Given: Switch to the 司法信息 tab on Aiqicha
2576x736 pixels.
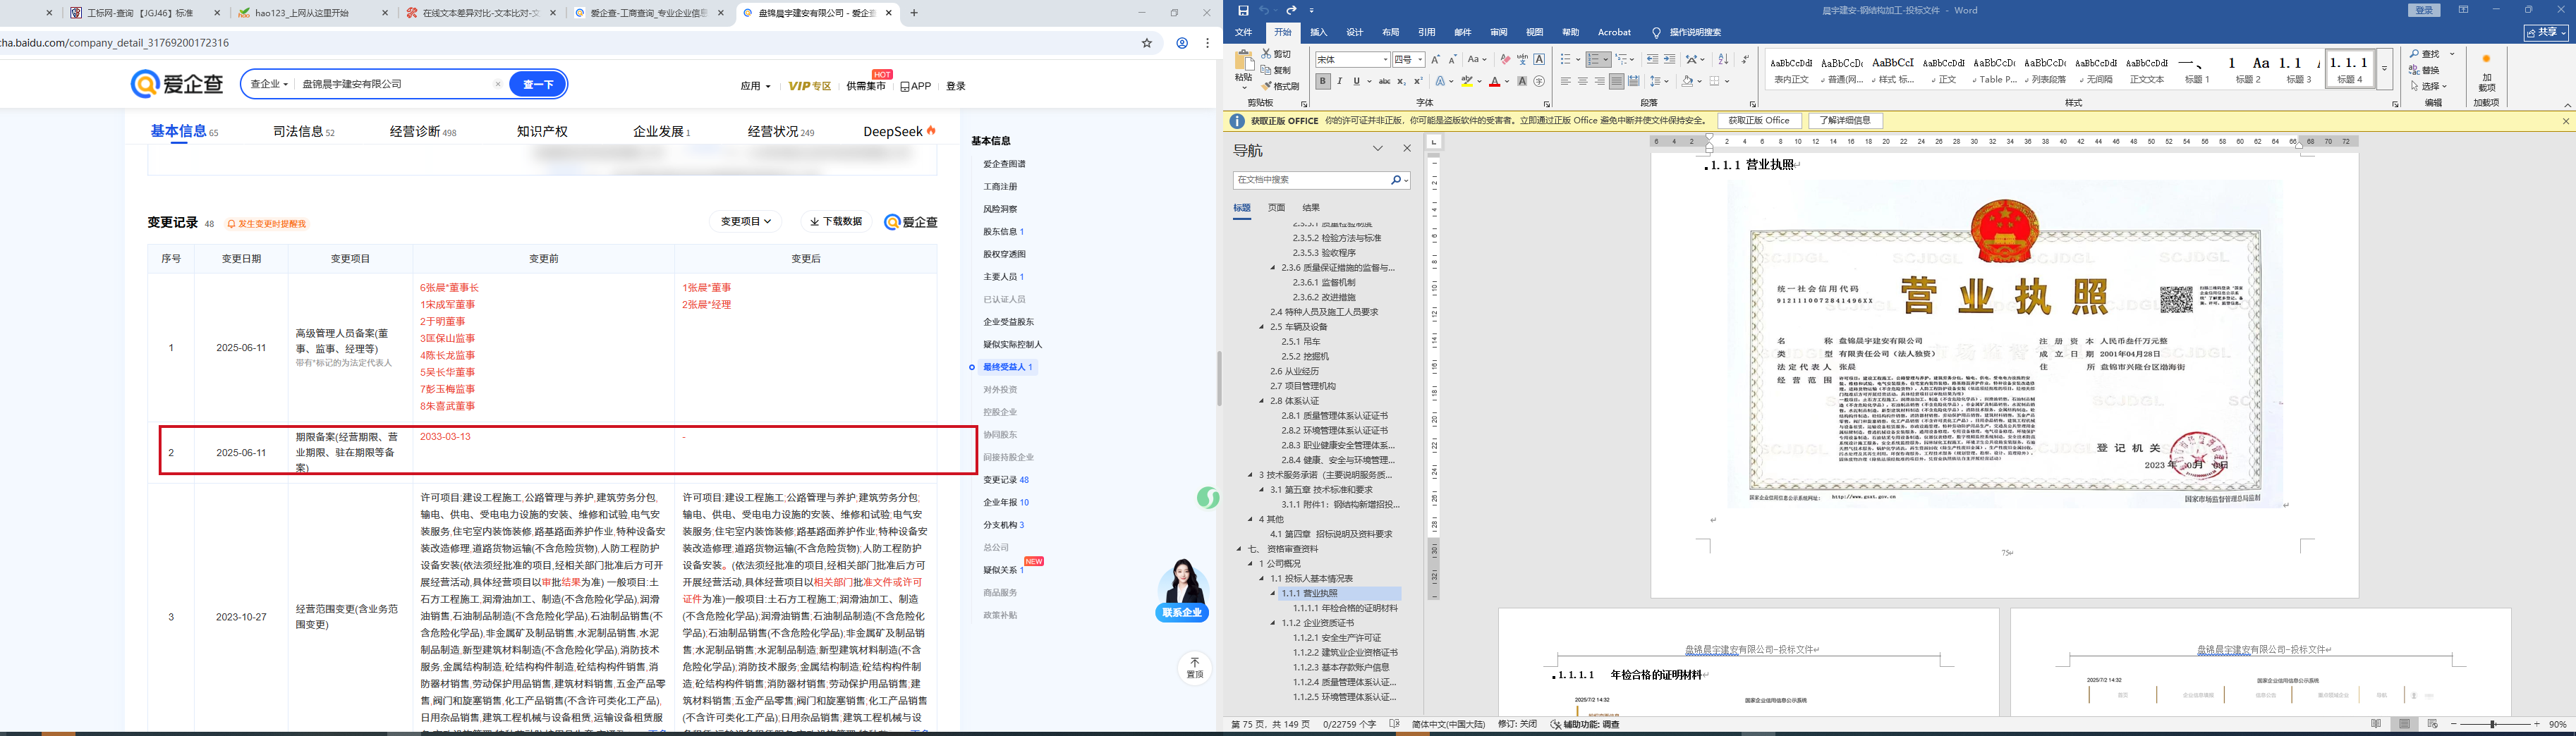Looking at the screenshot, I should pos(304,132).
